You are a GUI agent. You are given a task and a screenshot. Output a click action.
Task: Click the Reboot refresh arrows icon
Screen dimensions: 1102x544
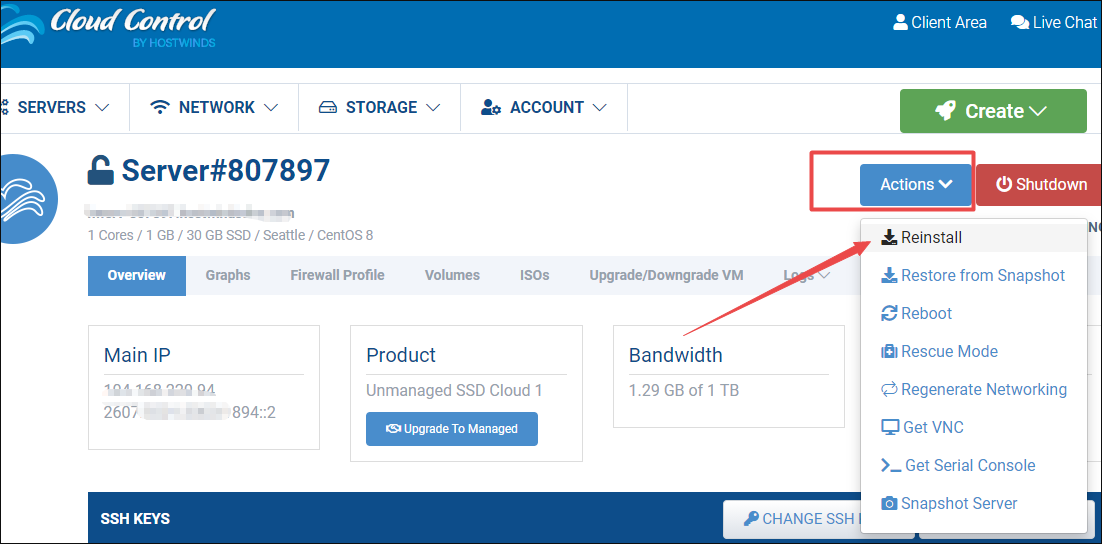tap(889, 313)
